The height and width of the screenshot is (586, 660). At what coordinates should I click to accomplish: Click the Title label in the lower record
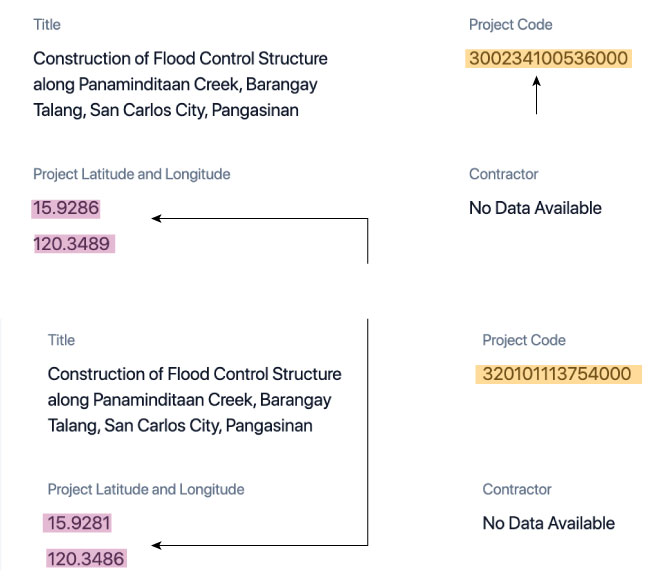pyautogui.click(x=61, y=340)
